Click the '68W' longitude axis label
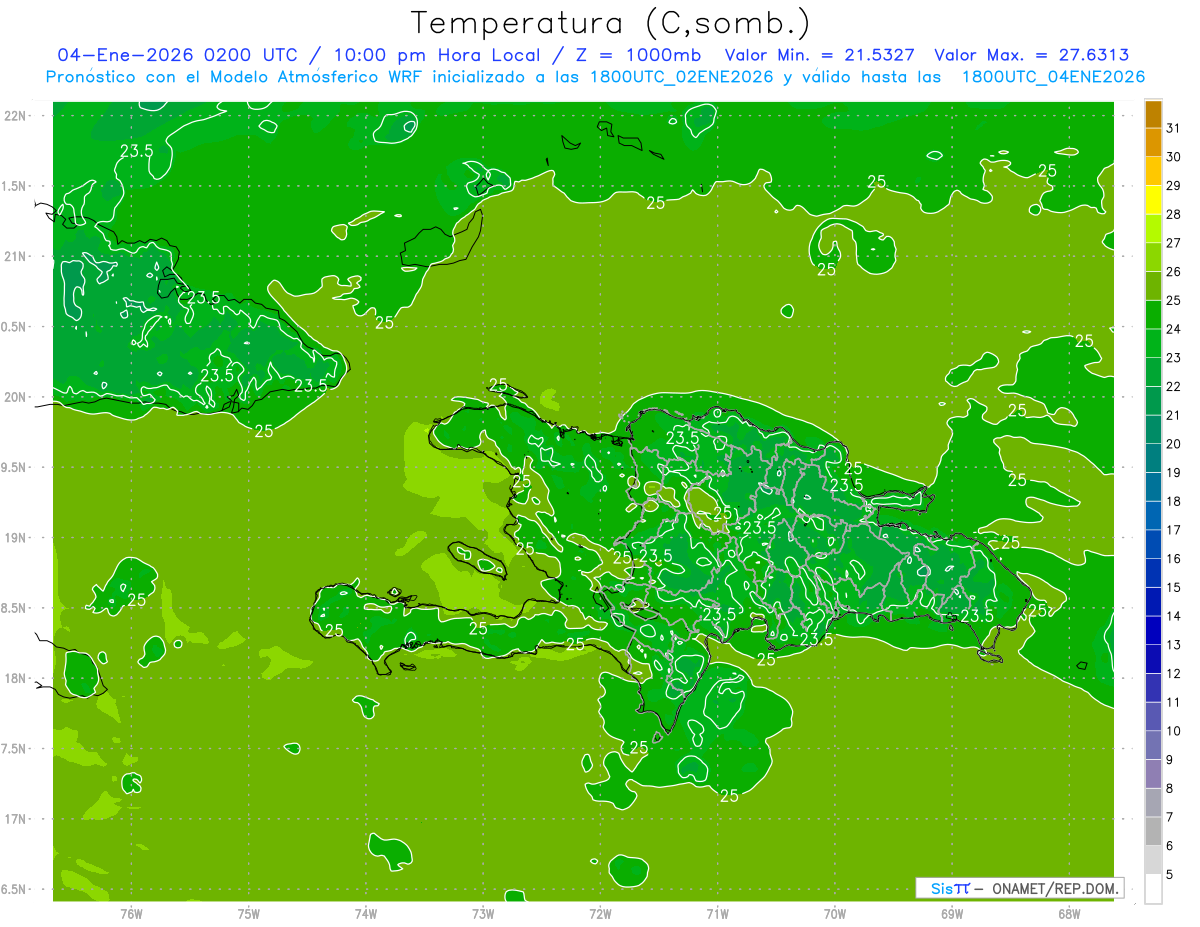Image resolution: width=1200 pixels, height=927 pixels. coord(1069,914)
